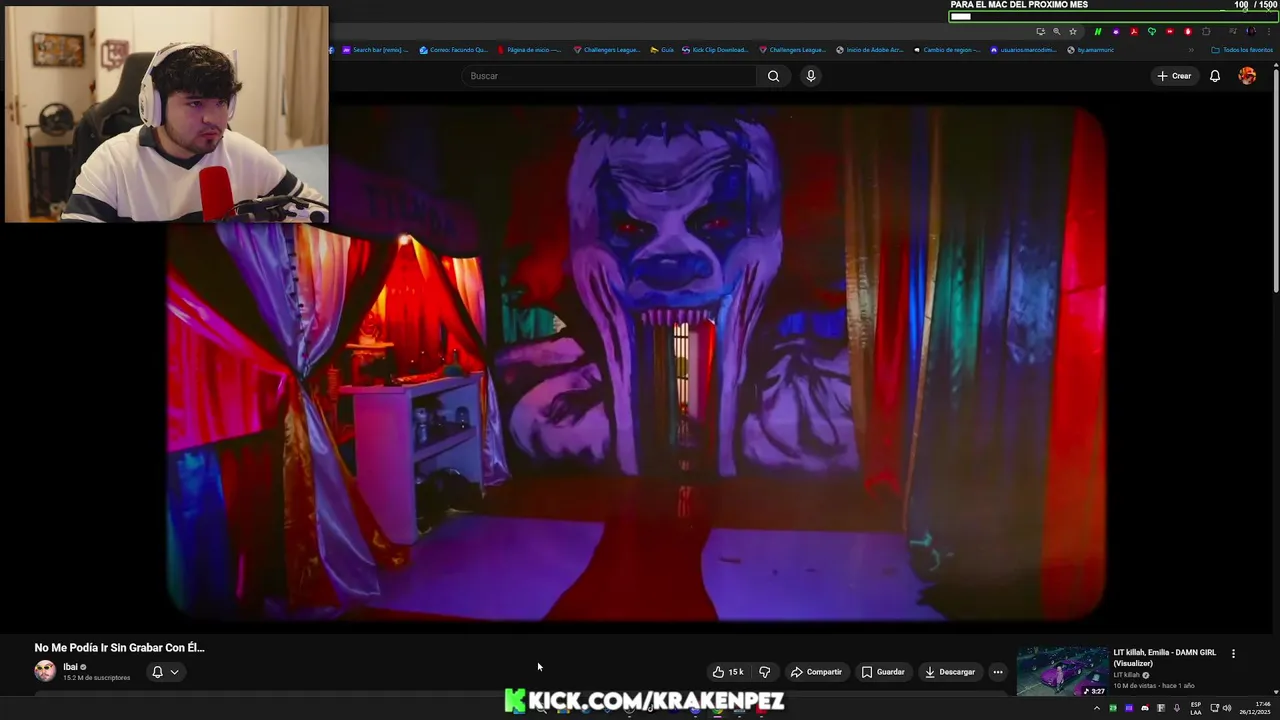Click the microphone tray icon

(x=1177, y=708)
